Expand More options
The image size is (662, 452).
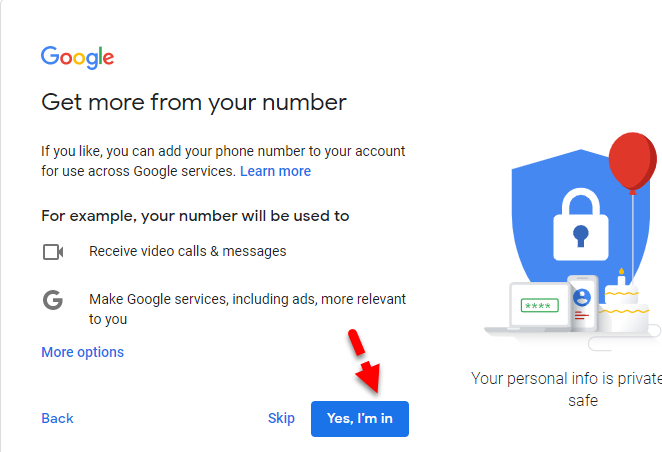coord(82,352)
